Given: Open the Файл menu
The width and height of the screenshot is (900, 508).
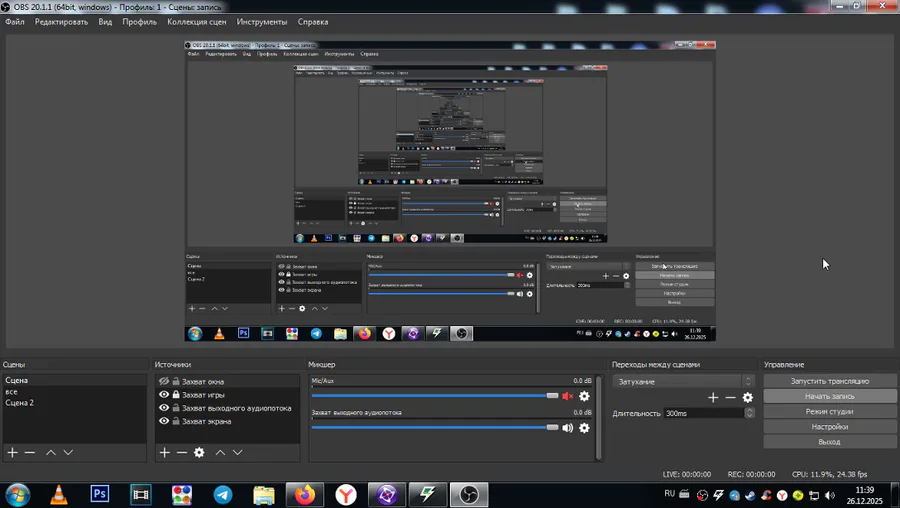Looking at the screenshot, I should 15,22.
